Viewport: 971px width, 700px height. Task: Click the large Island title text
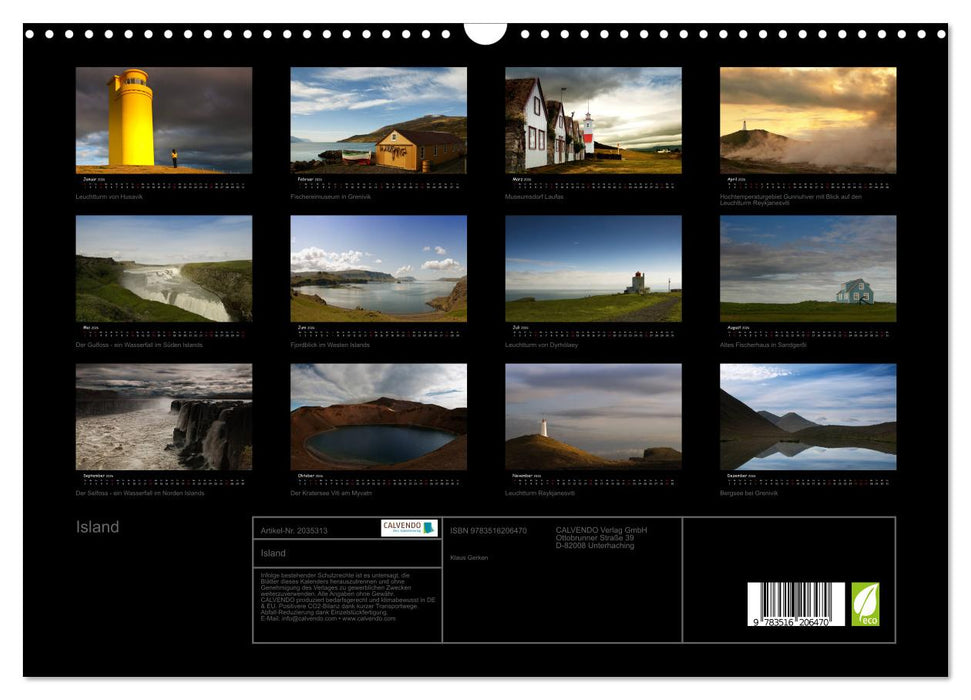point(98,527)
